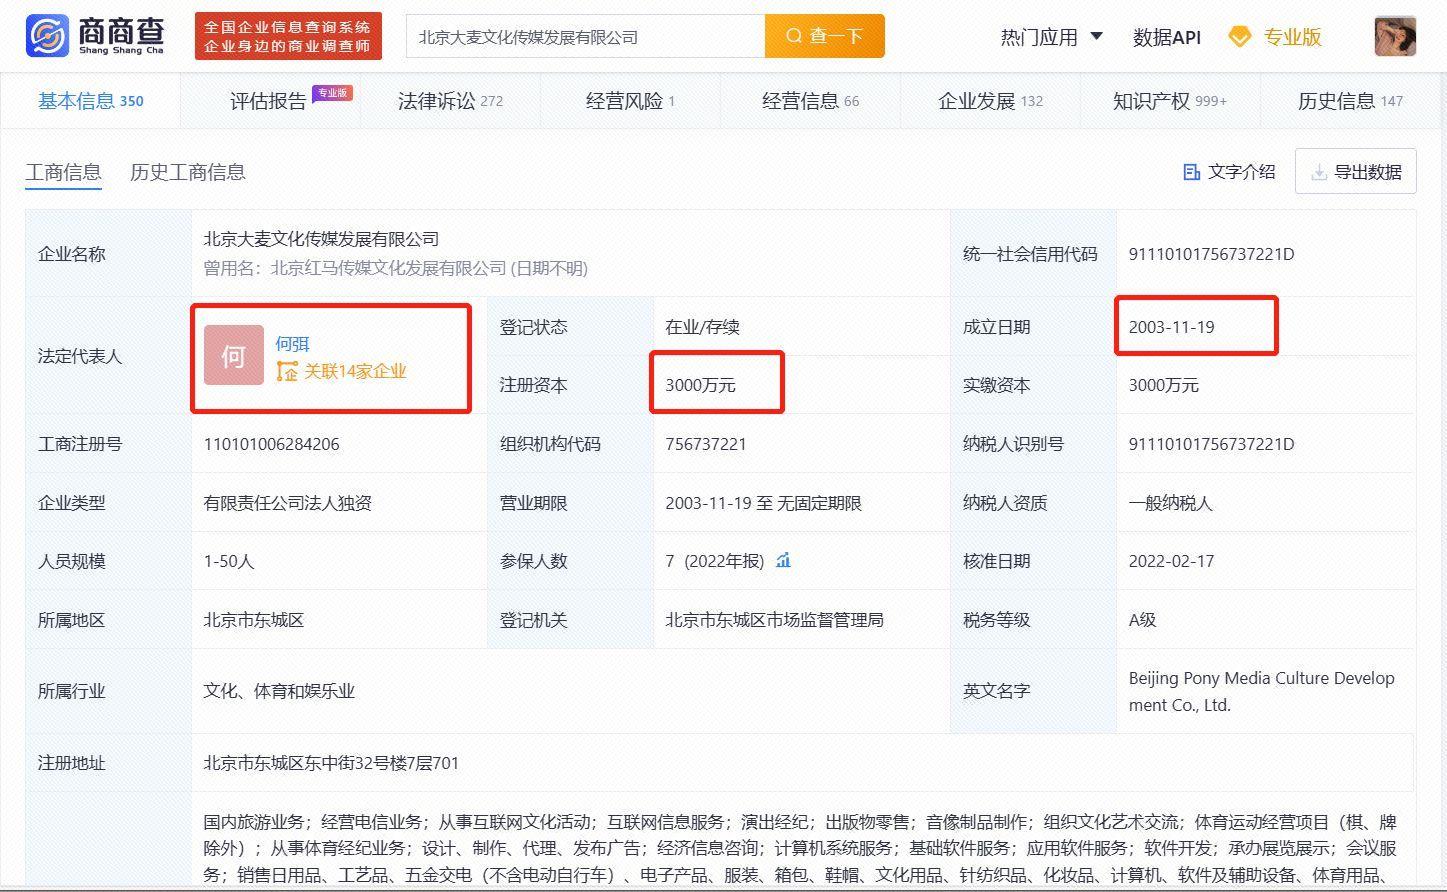Screen dimensions: 1447x892
Task: Select the 基本信息 350 tab
Action: point(91,100)
